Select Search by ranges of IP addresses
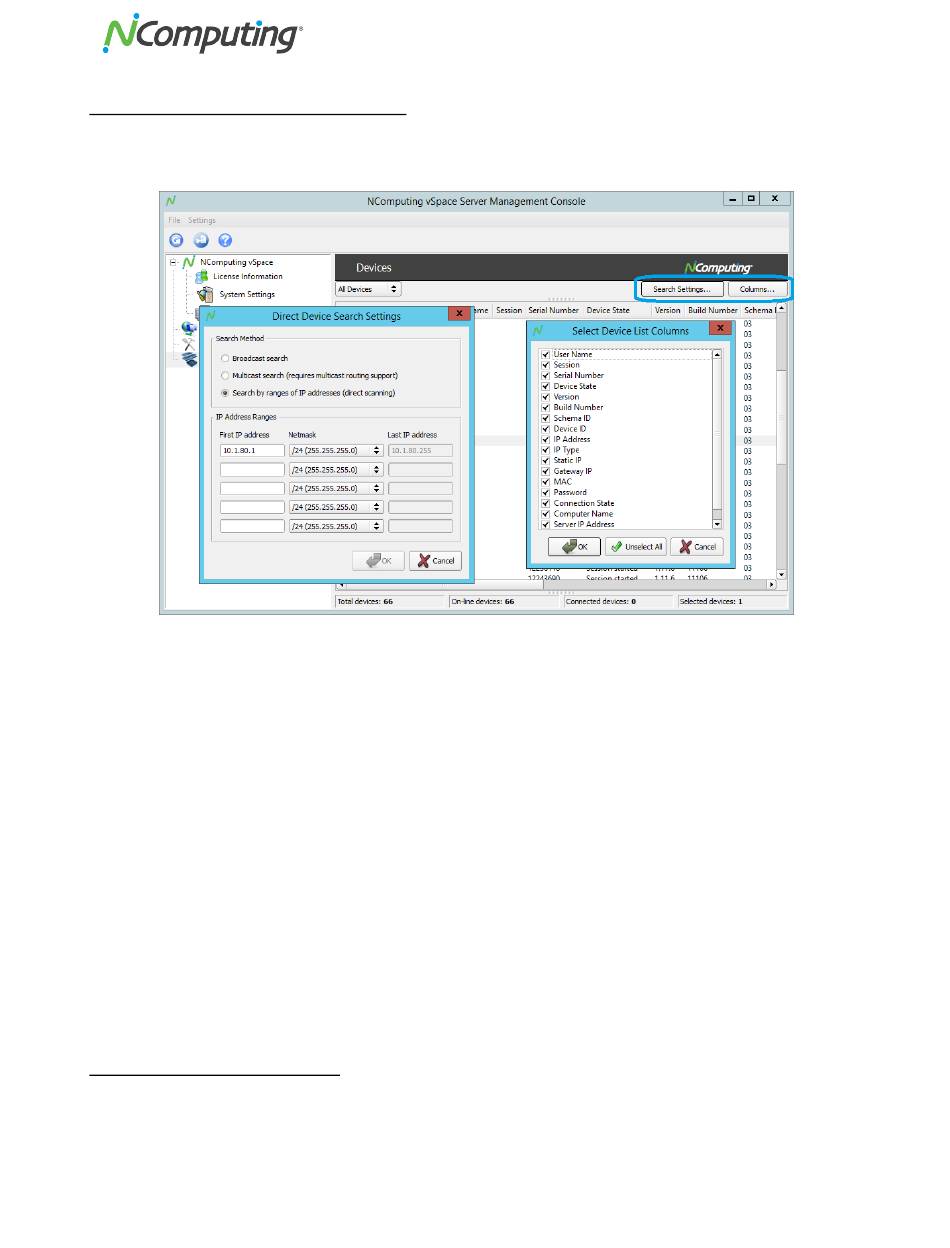This screenshot has width=950, height=1248. click(225, 393)
